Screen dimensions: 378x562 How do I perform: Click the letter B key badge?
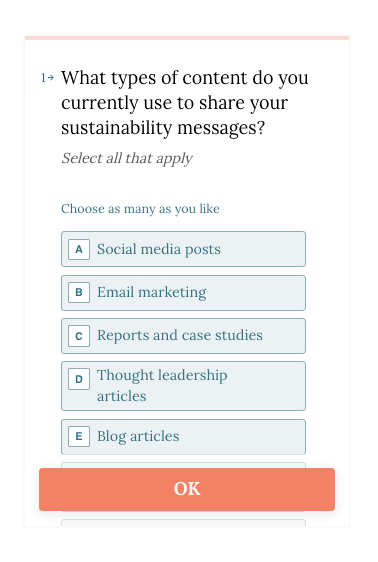(79, 292)
